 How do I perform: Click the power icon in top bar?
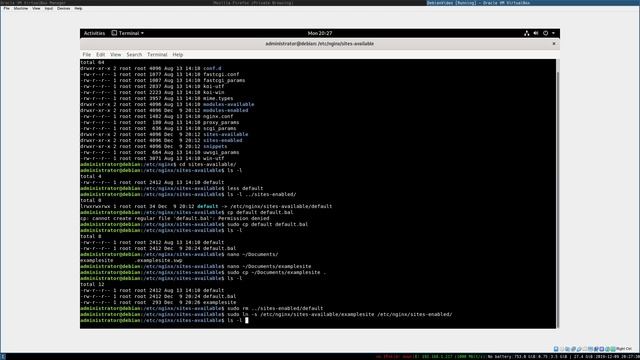(545, 33)
